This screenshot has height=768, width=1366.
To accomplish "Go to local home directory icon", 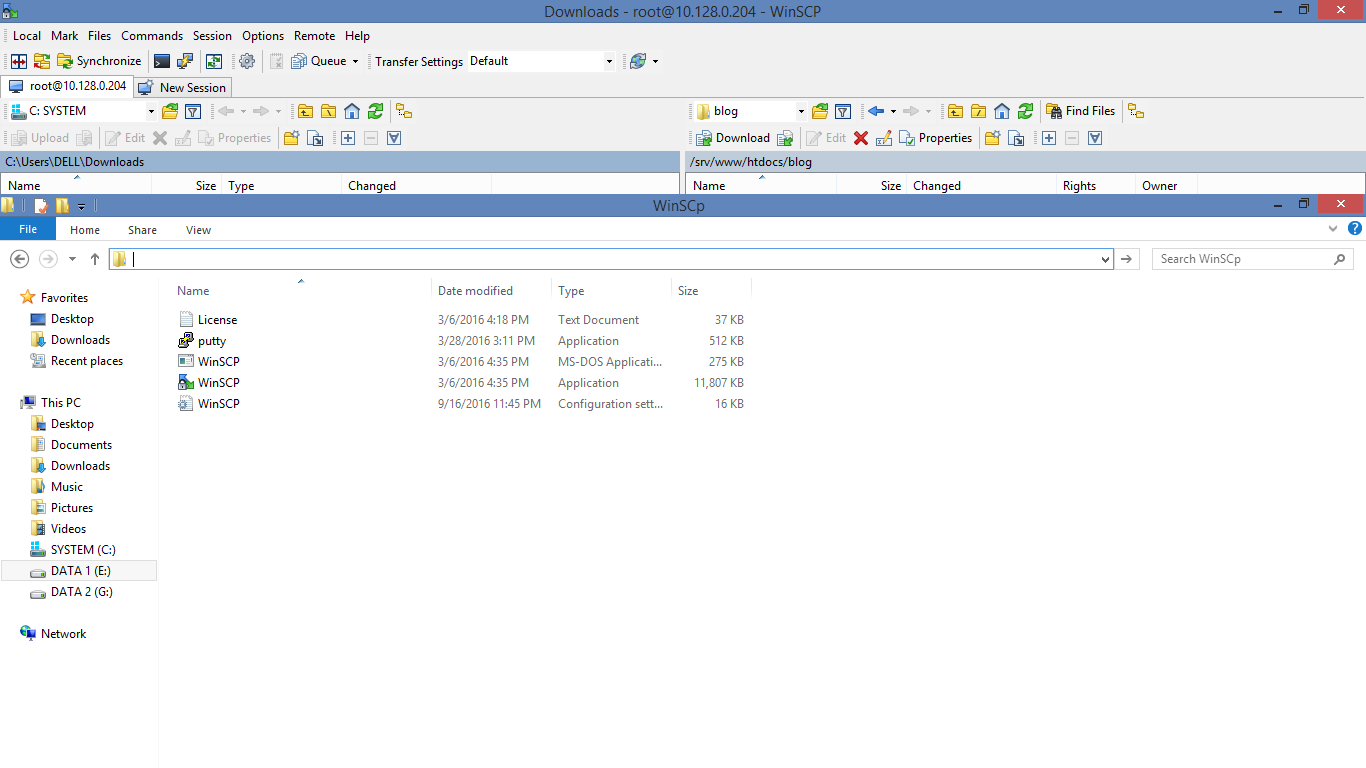I will 352,111.
